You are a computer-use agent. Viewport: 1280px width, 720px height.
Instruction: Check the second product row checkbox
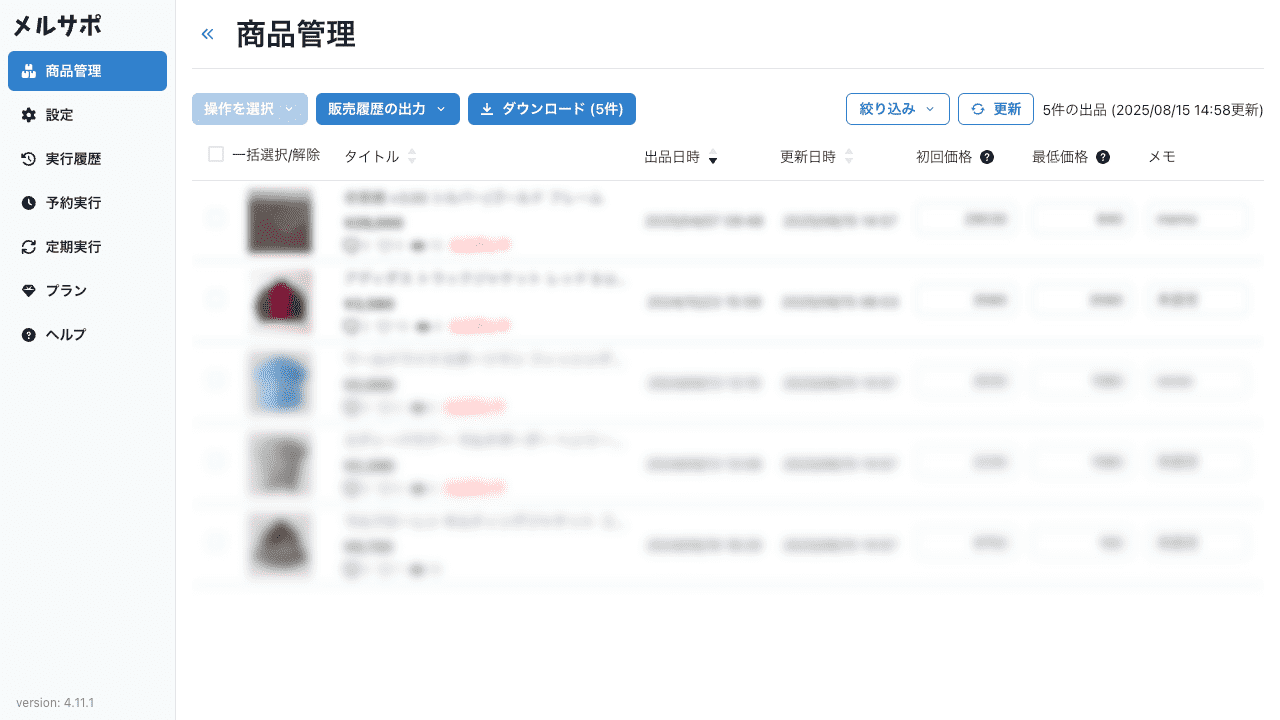[216, 299]
